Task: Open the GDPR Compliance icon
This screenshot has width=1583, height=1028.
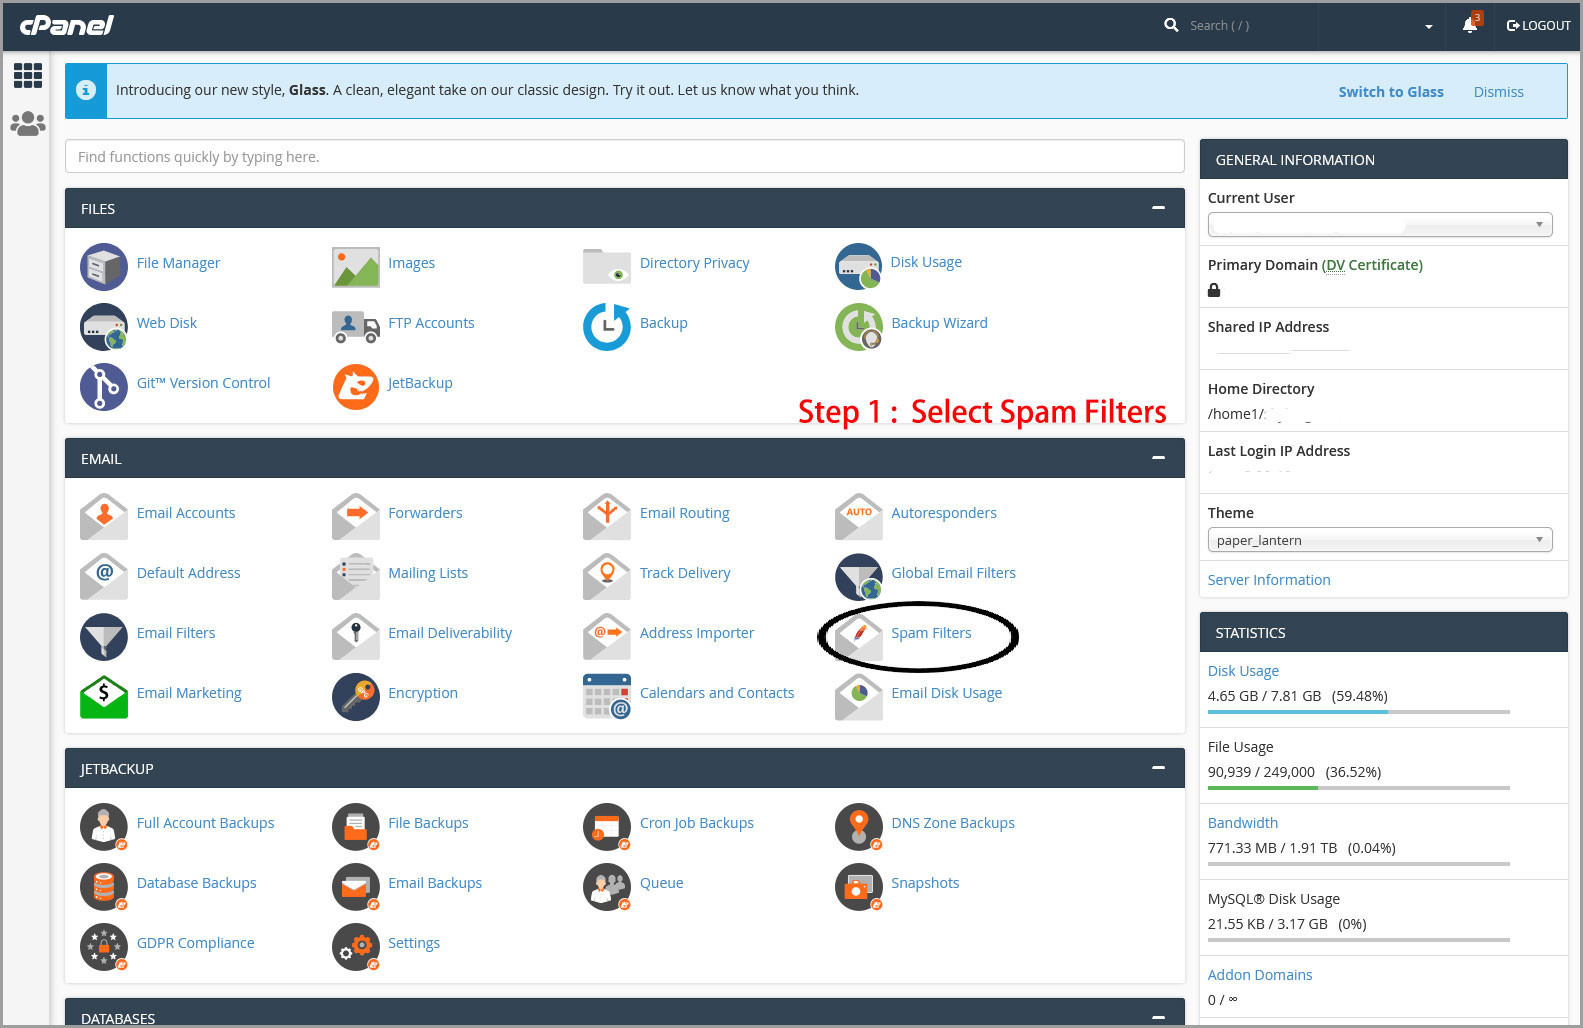Action: [x=104, y=947]
